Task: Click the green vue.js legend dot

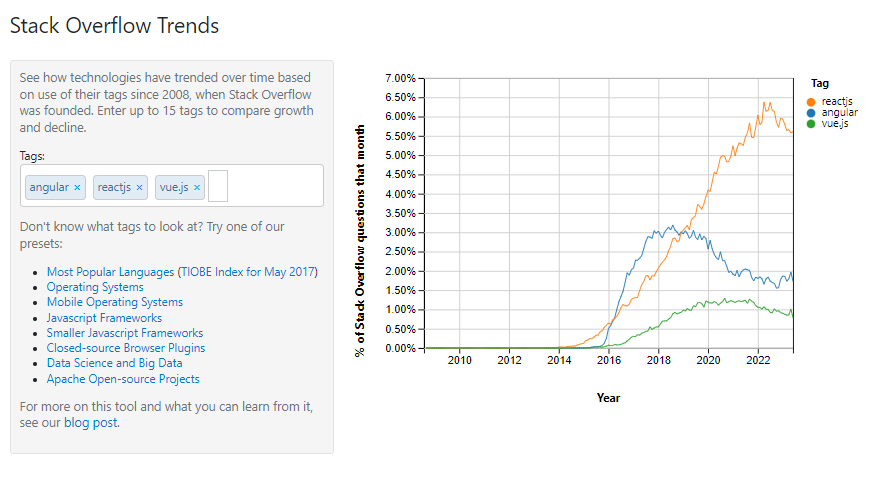Action: point(811,122)
